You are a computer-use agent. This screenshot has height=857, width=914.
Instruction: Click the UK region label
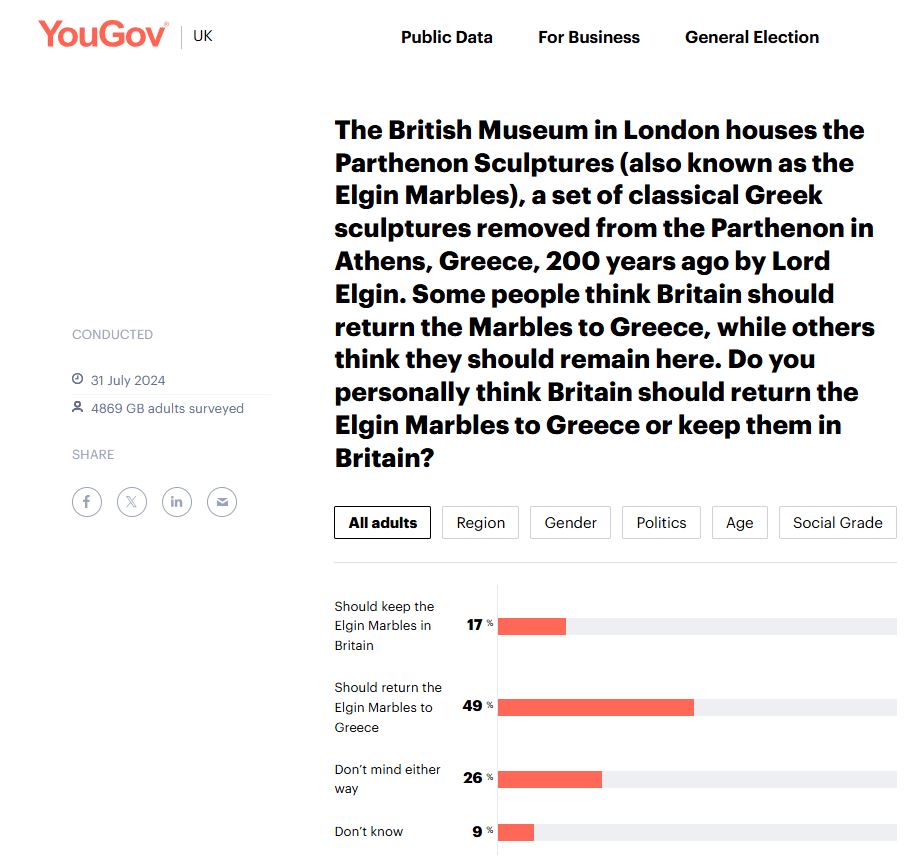[x=203, y=36]
